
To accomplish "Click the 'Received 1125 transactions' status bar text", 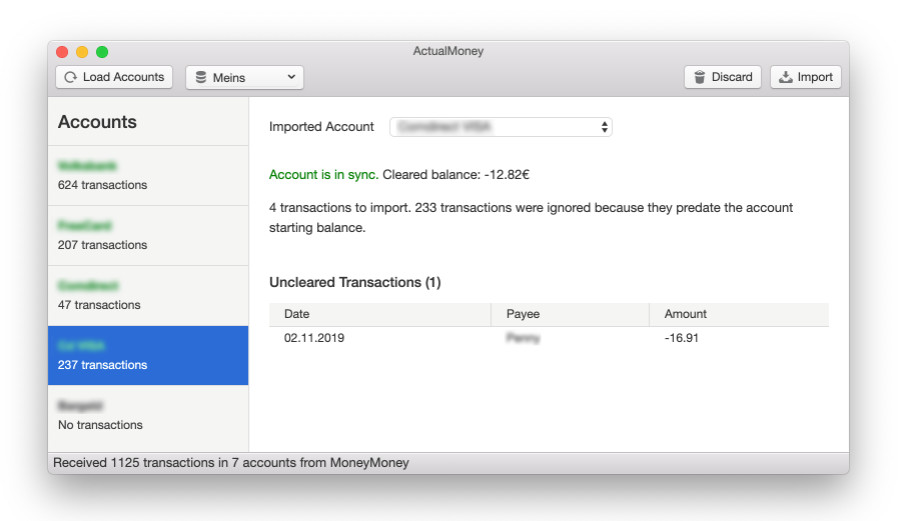I will coord(231,462).
